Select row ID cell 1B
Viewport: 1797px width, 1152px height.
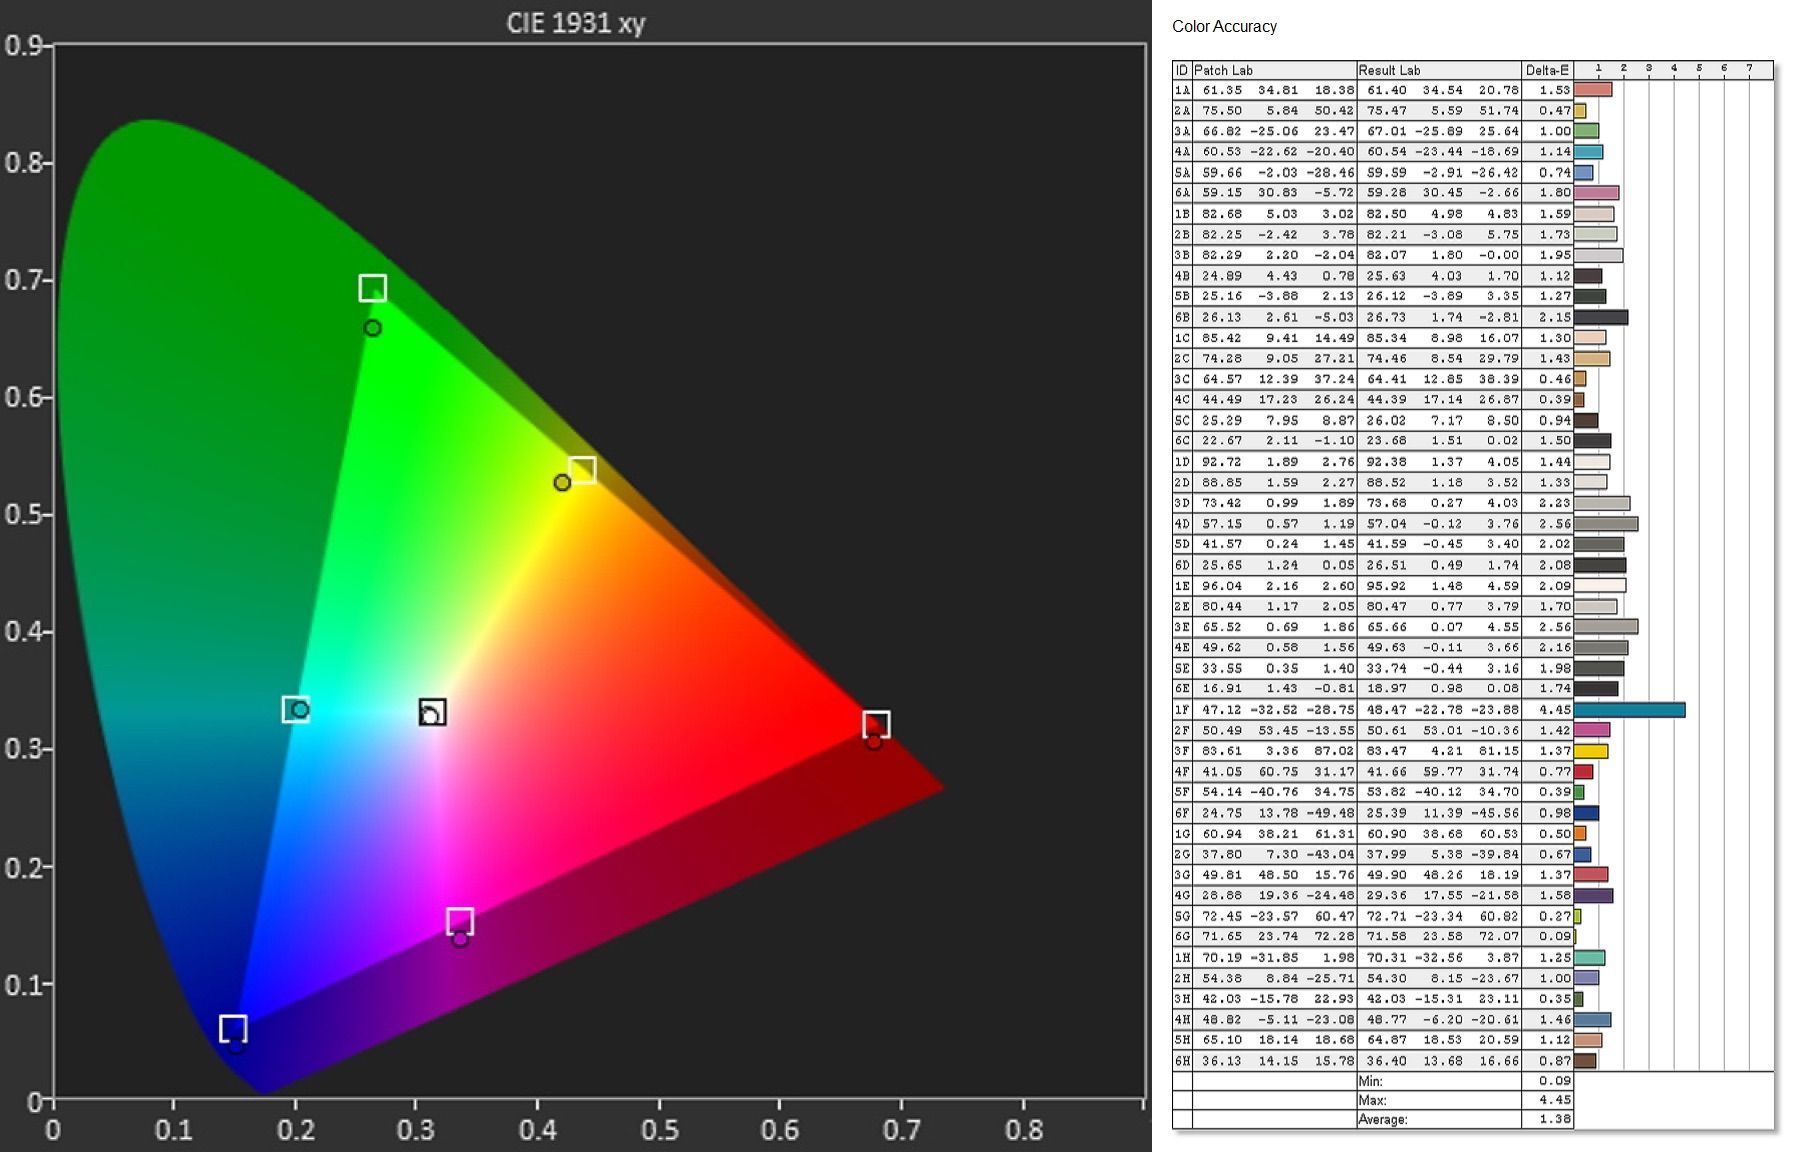(x=1182, y=214)
